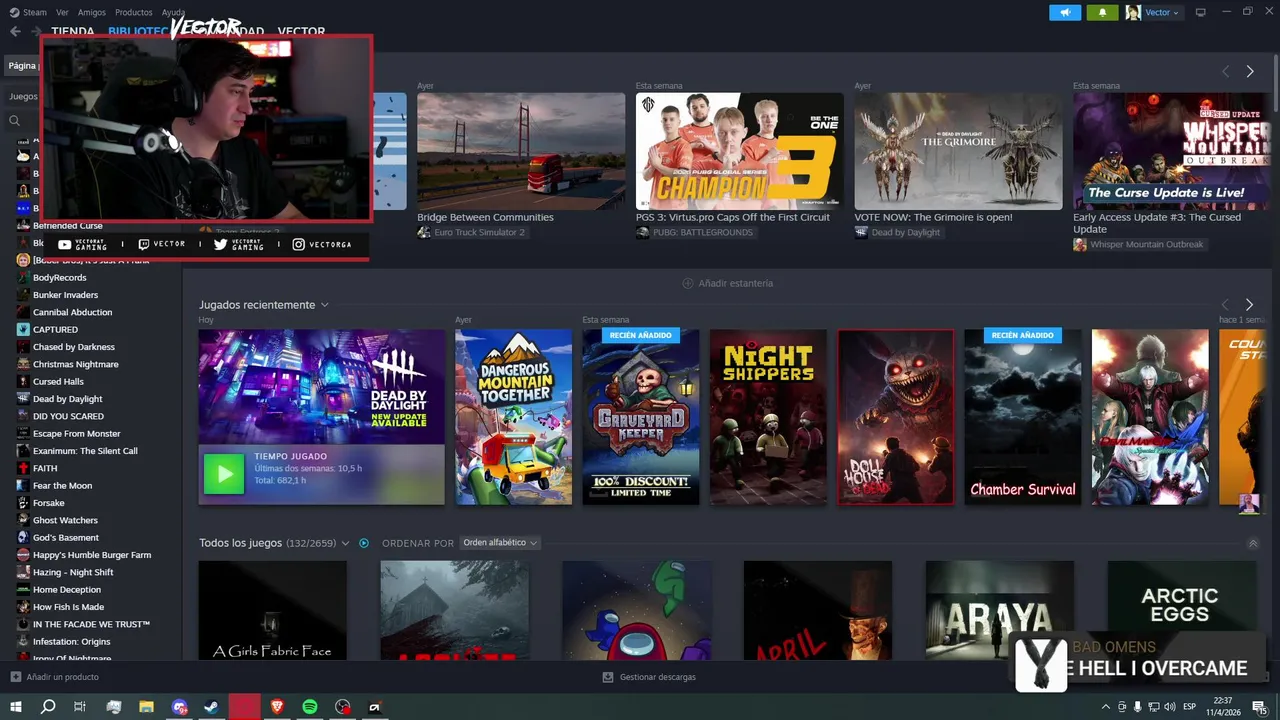Go back with the navigation arrow
Viewport: 1280px width, 720px height.
[x=15, y=31]
